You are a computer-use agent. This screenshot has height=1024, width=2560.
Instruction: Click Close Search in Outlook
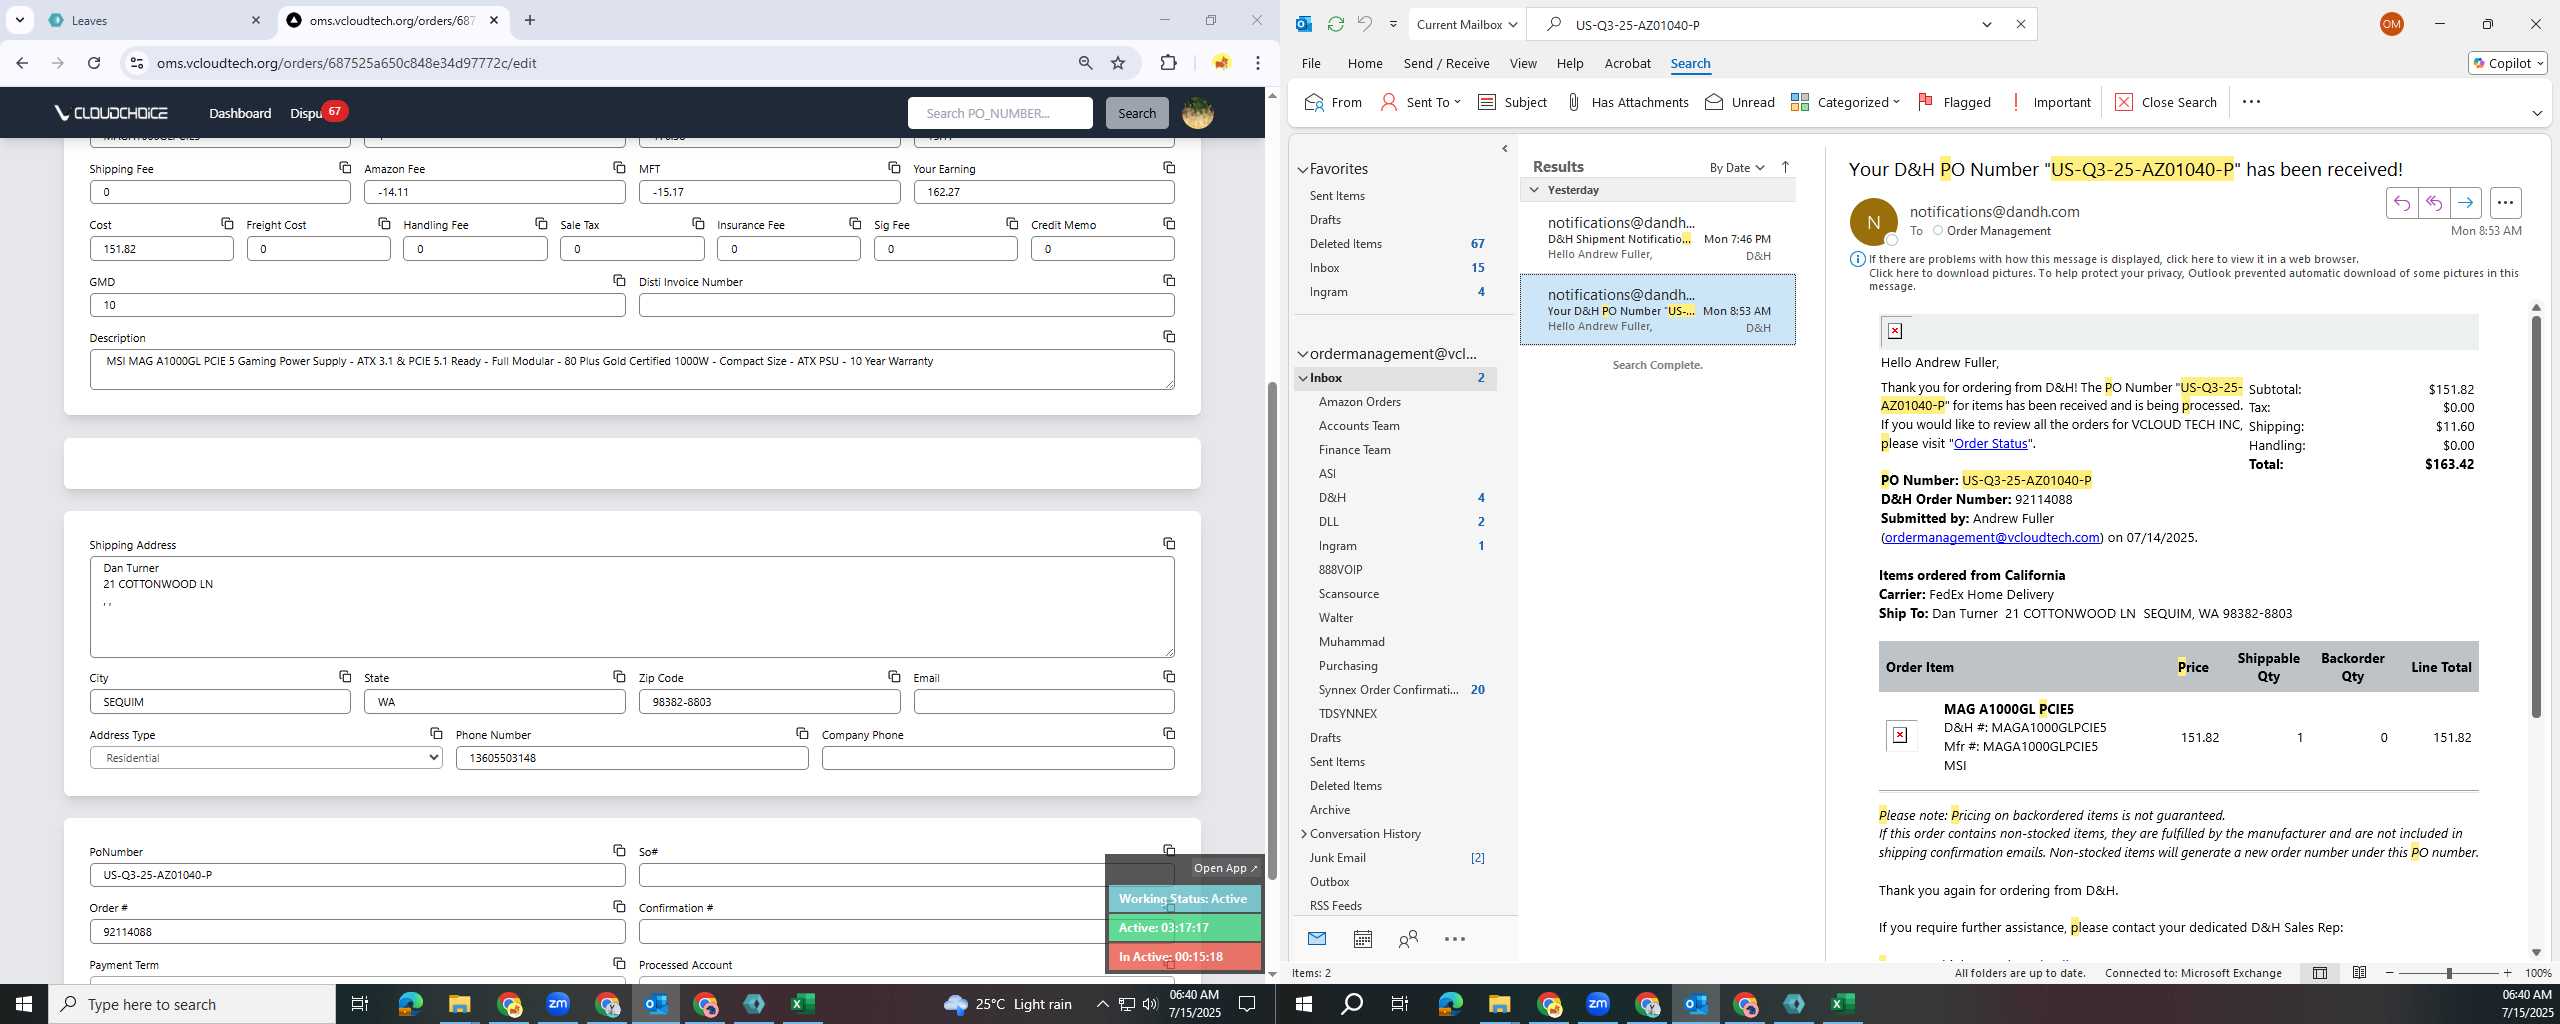click(2165, 102)
